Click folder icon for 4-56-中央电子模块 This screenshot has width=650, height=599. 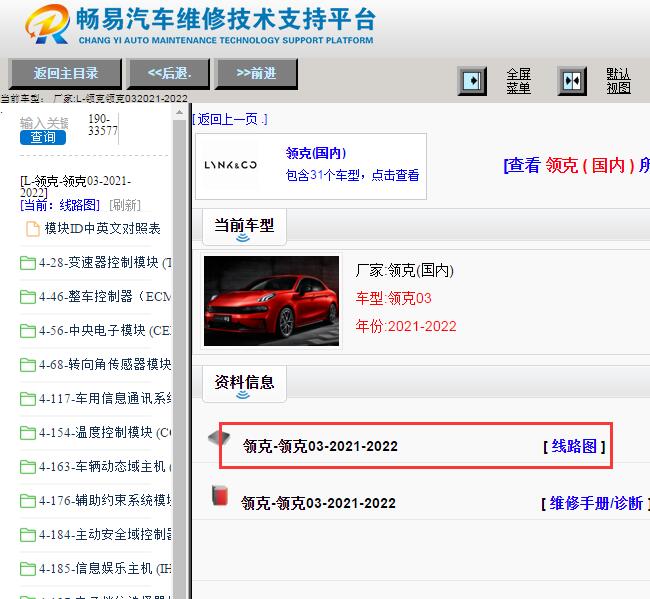(x=28, y=331)
